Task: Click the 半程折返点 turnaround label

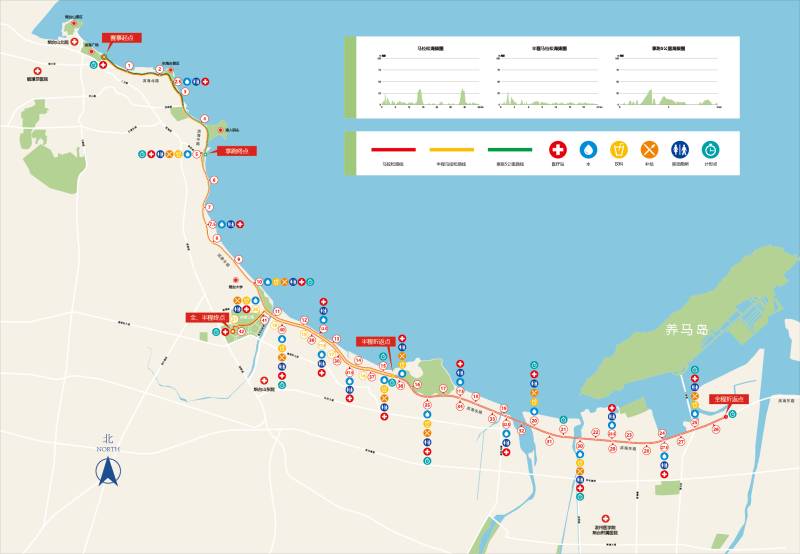Action: 377,341
